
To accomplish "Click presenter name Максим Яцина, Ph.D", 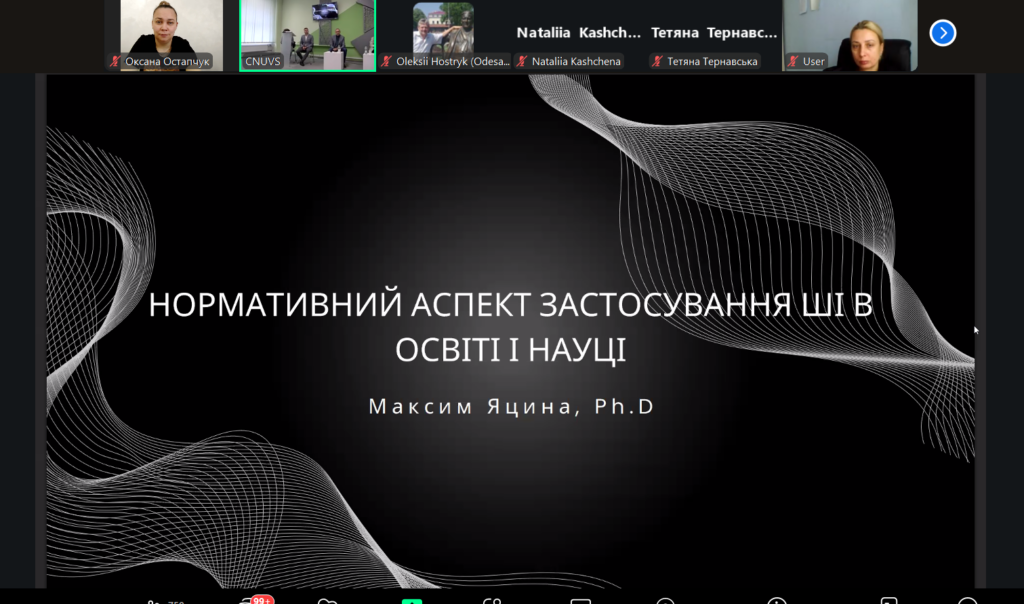I will [511, 407].
